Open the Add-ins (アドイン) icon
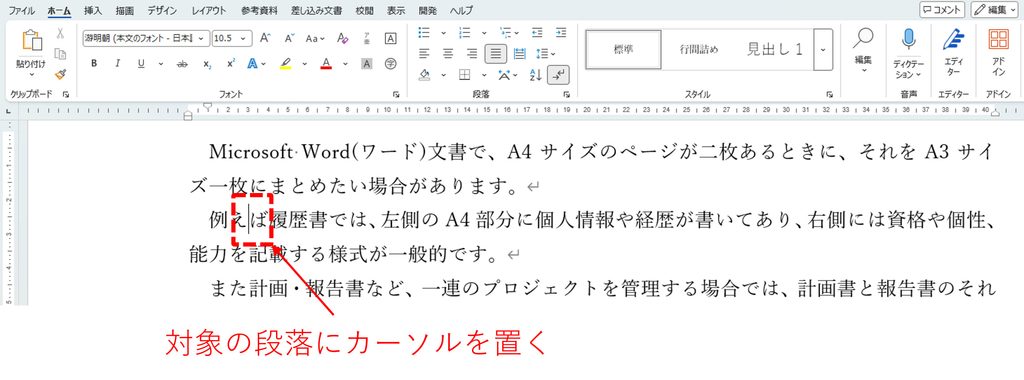 [x=999, y=39]
